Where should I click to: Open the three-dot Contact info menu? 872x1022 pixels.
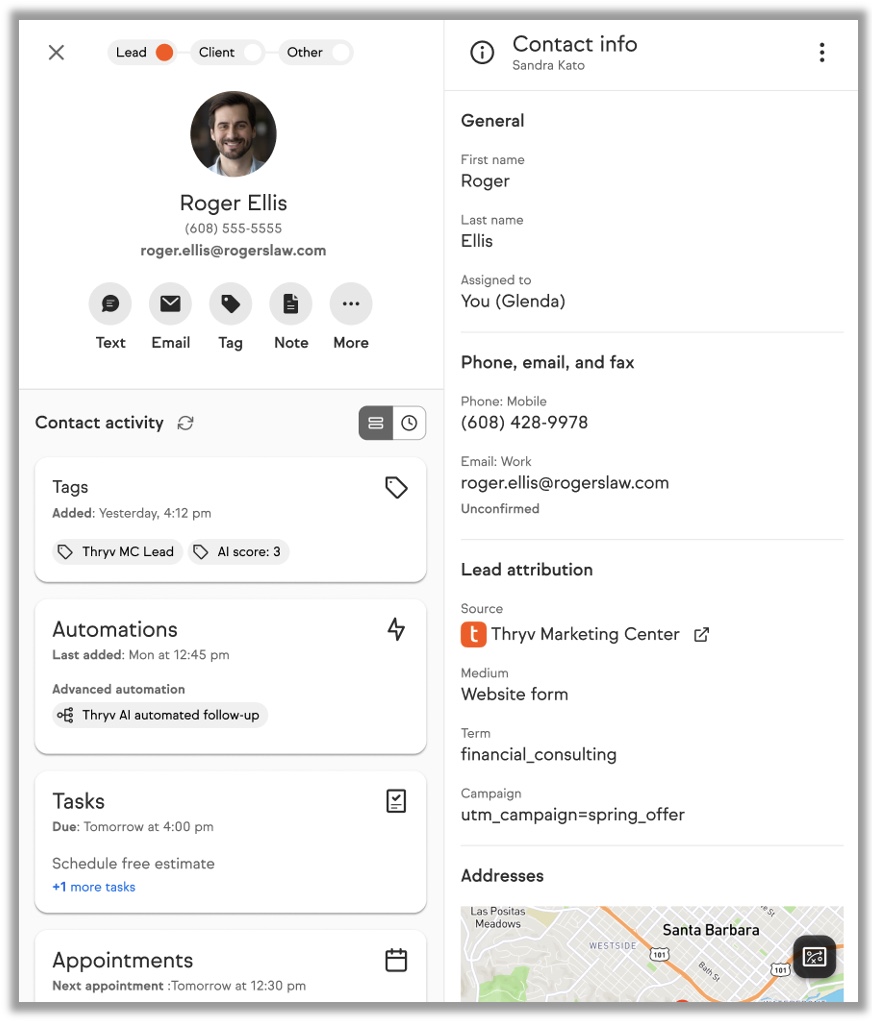(x=821, y=53)
